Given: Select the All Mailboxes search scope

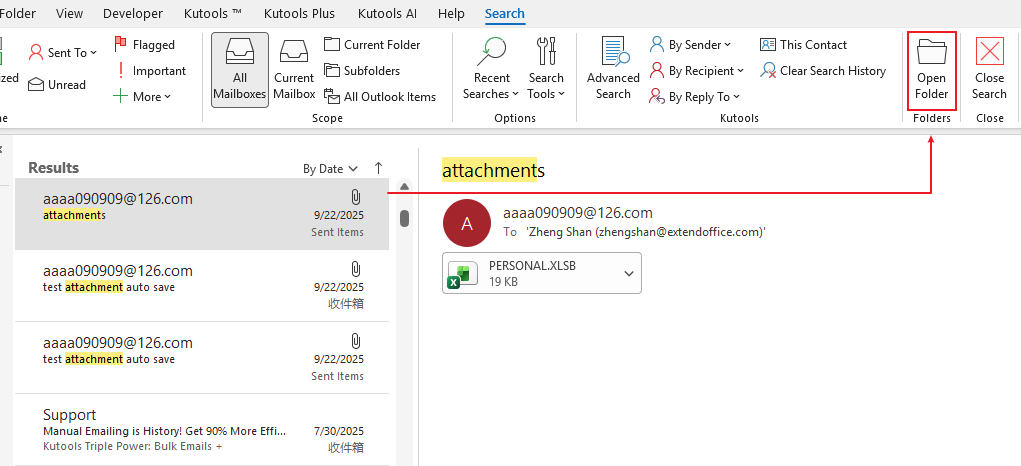Looking at the screenshot, I should (x=239, y=68).
